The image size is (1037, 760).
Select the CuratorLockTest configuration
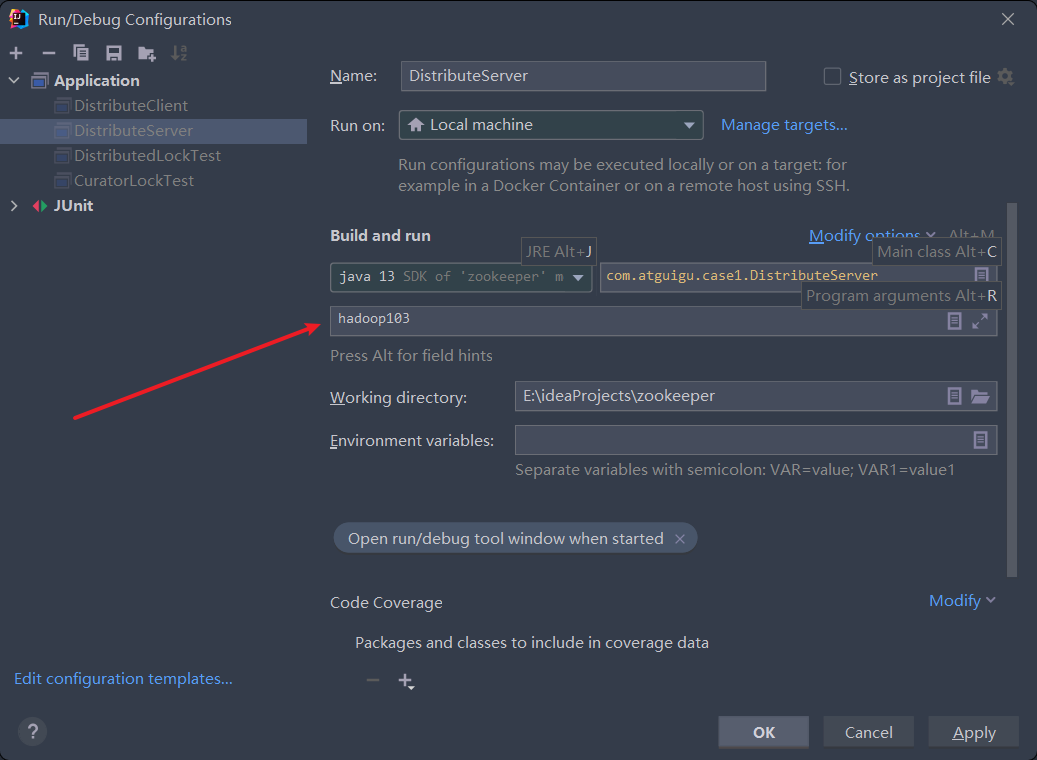(x=133, y=181)
